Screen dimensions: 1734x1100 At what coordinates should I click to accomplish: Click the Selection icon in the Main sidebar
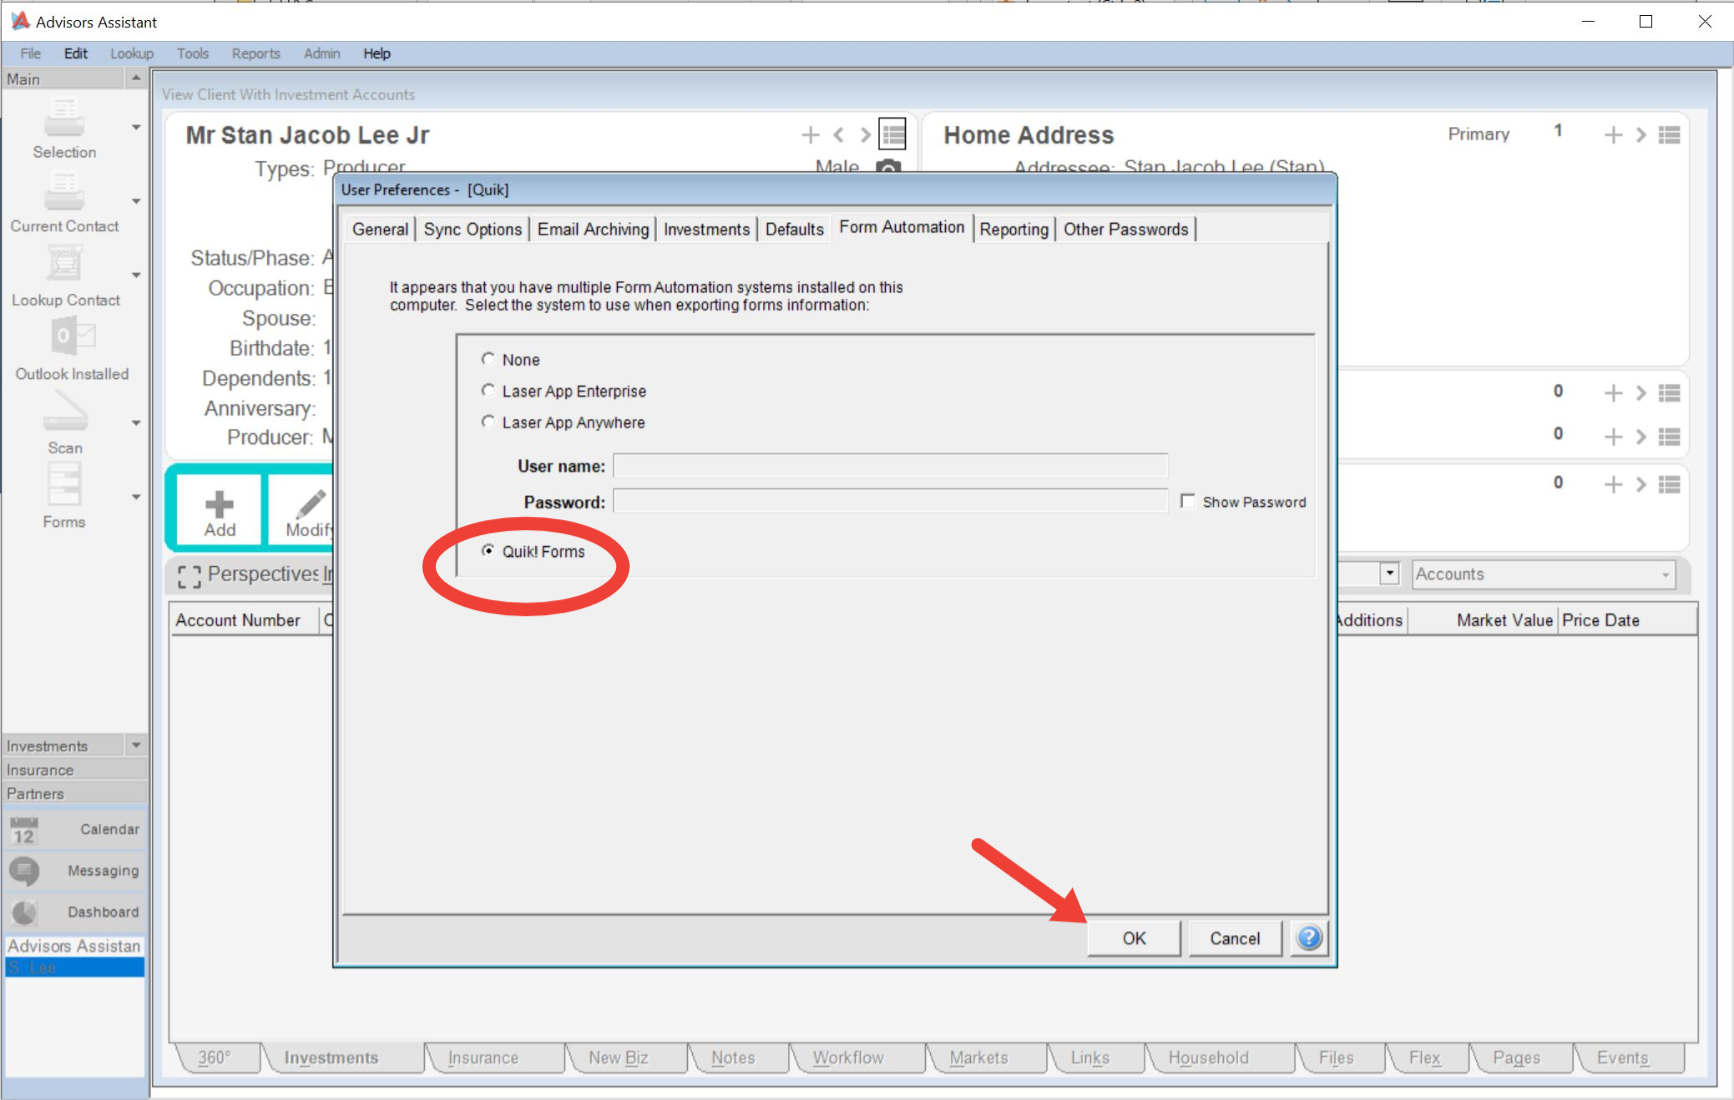pyautogui.click(x=64, y=118)
